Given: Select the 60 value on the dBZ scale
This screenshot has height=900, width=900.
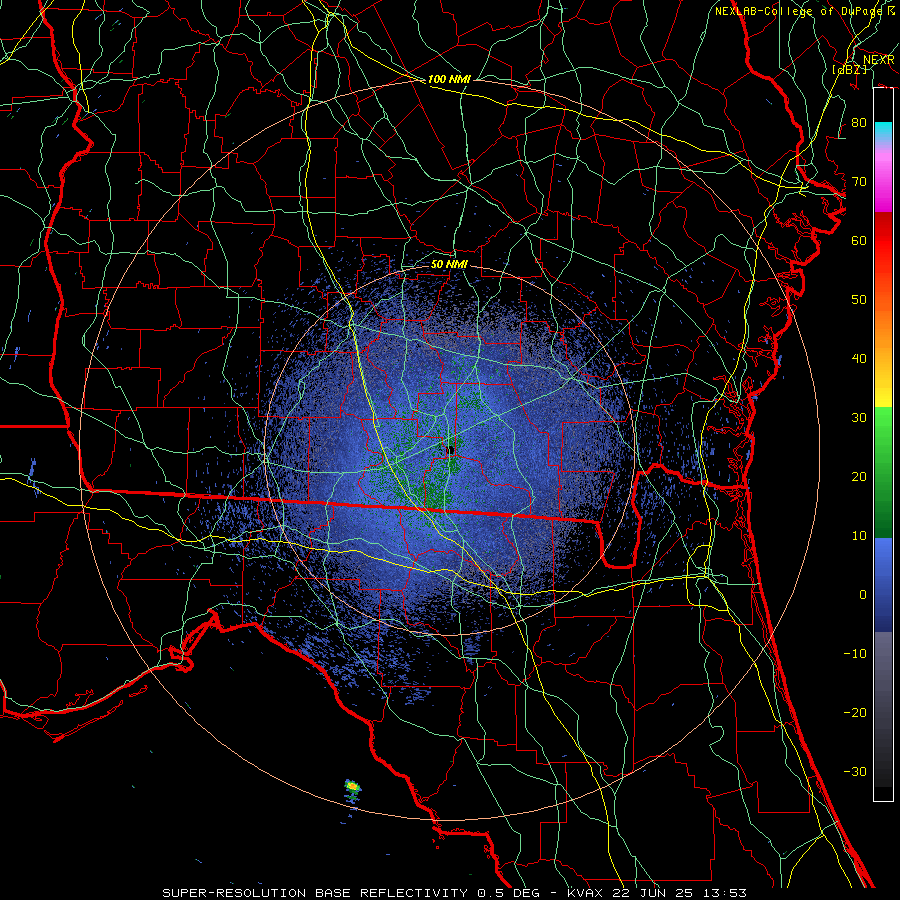Looking at the screenshot, I should pos(859,240).
